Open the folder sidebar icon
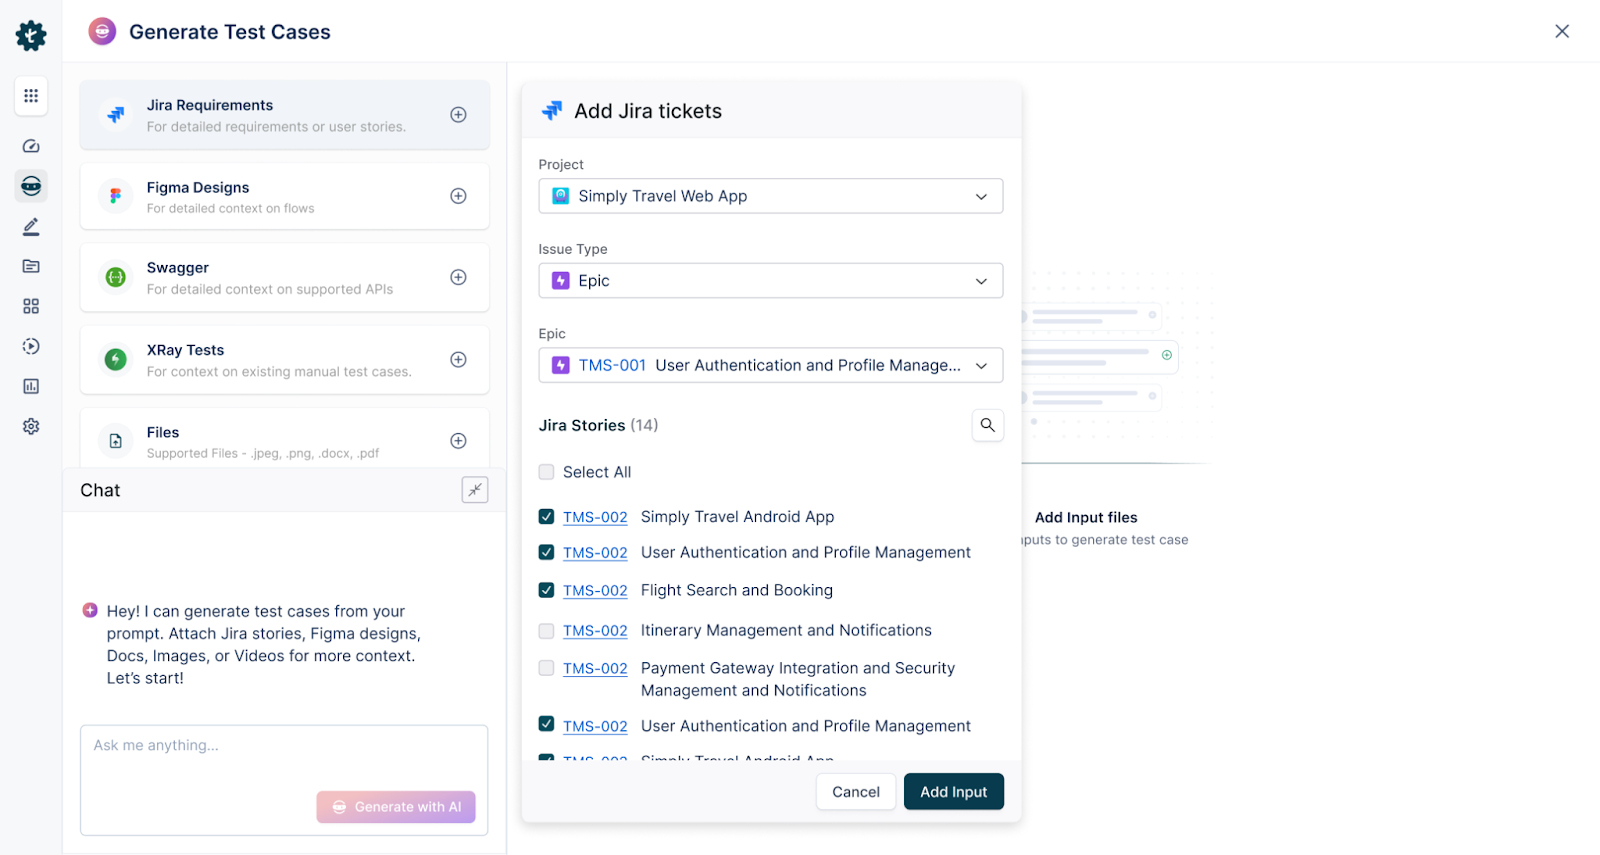 31,266
